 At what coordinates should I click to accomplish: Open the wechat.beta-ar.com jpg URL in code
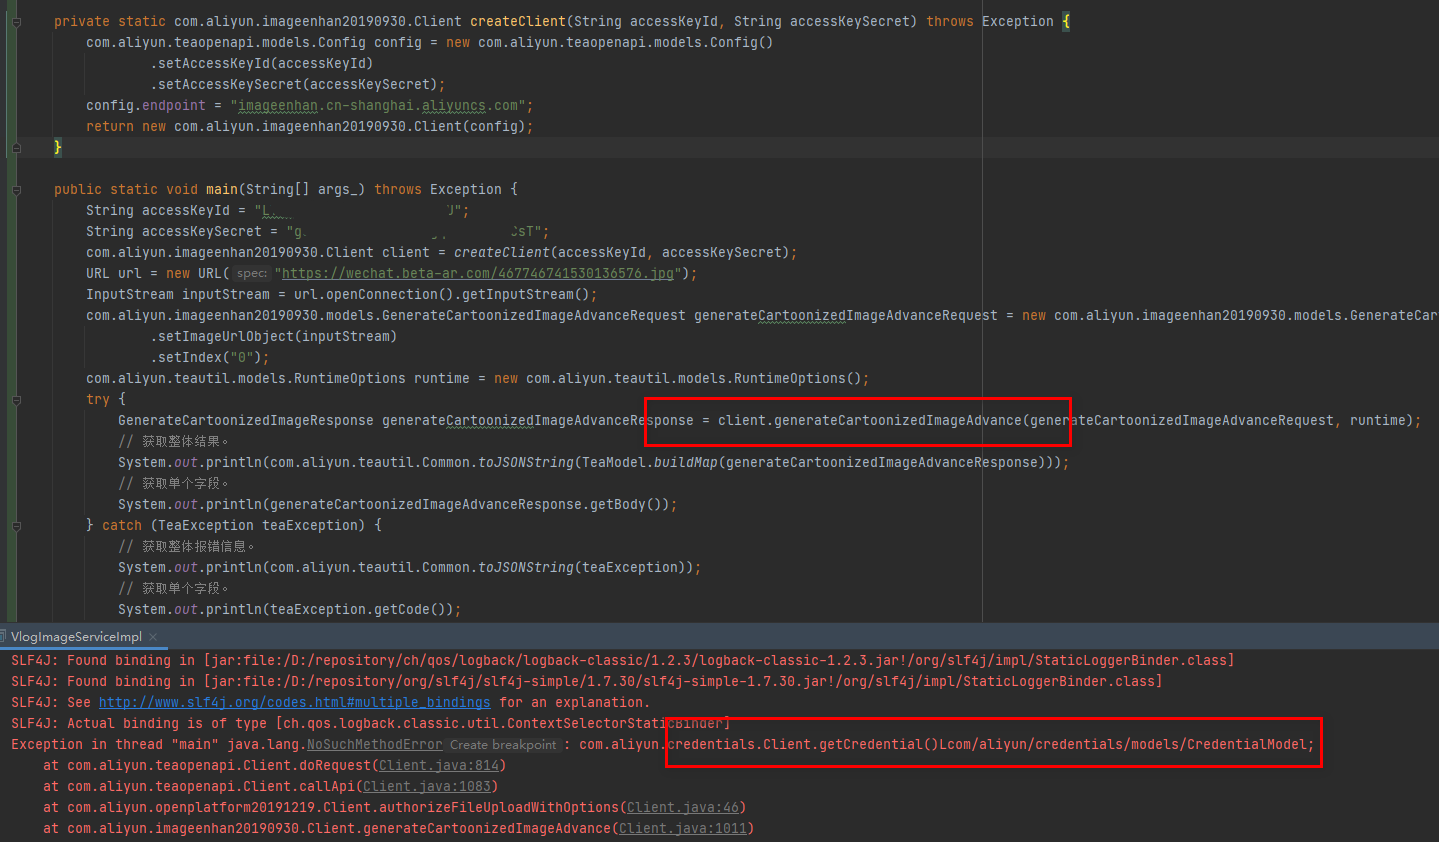point(478,273)
